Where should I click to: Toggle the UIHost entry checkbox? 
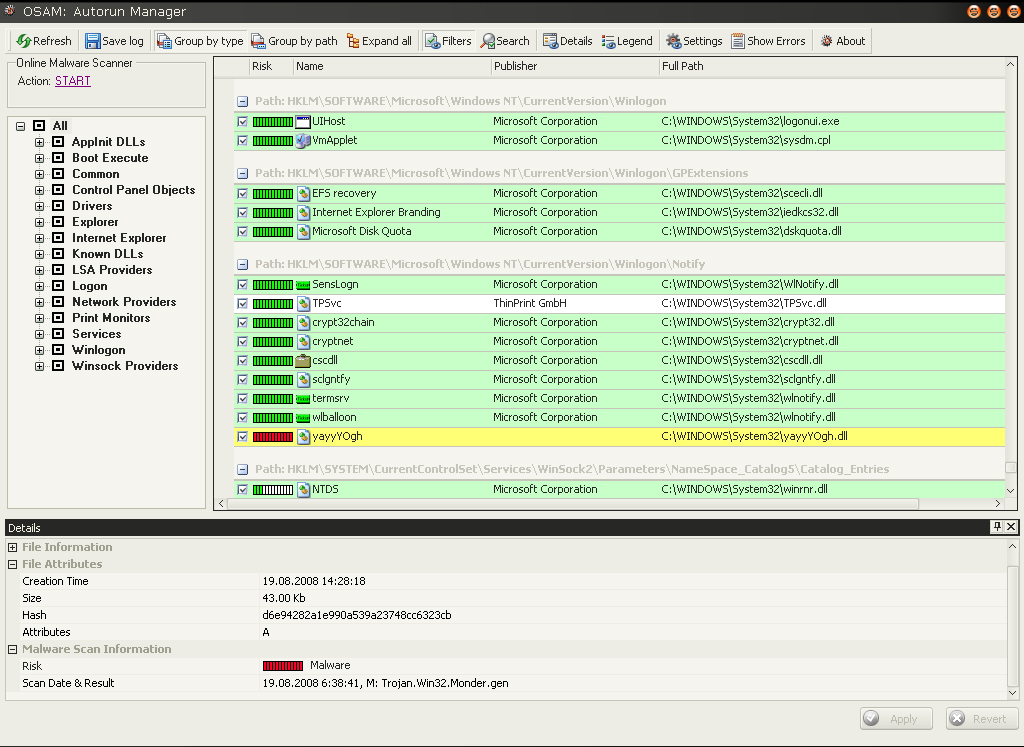coord(243,121)
